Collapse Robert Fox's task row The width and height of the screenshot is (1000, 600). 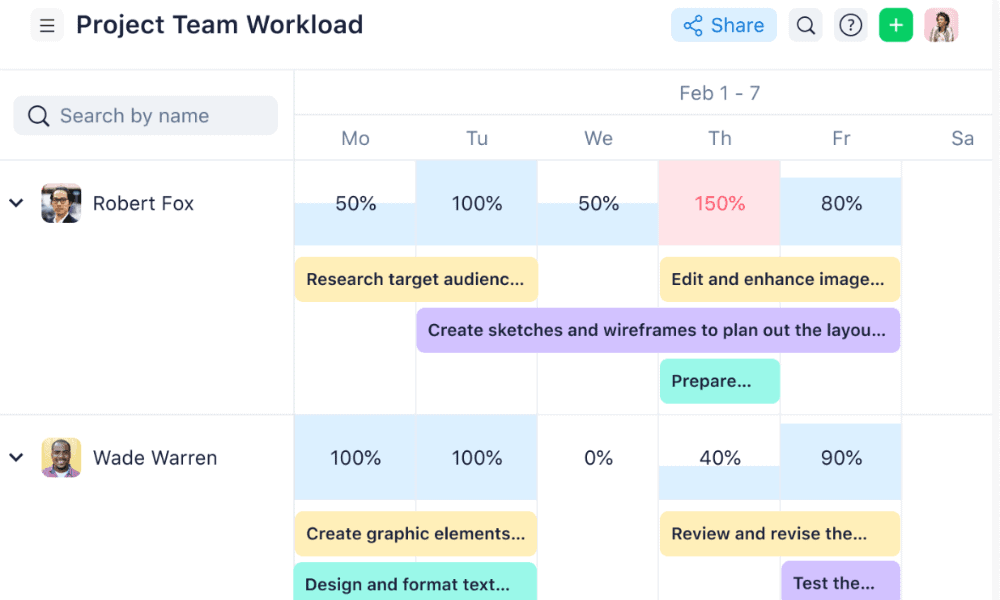[x=16, y=203]
